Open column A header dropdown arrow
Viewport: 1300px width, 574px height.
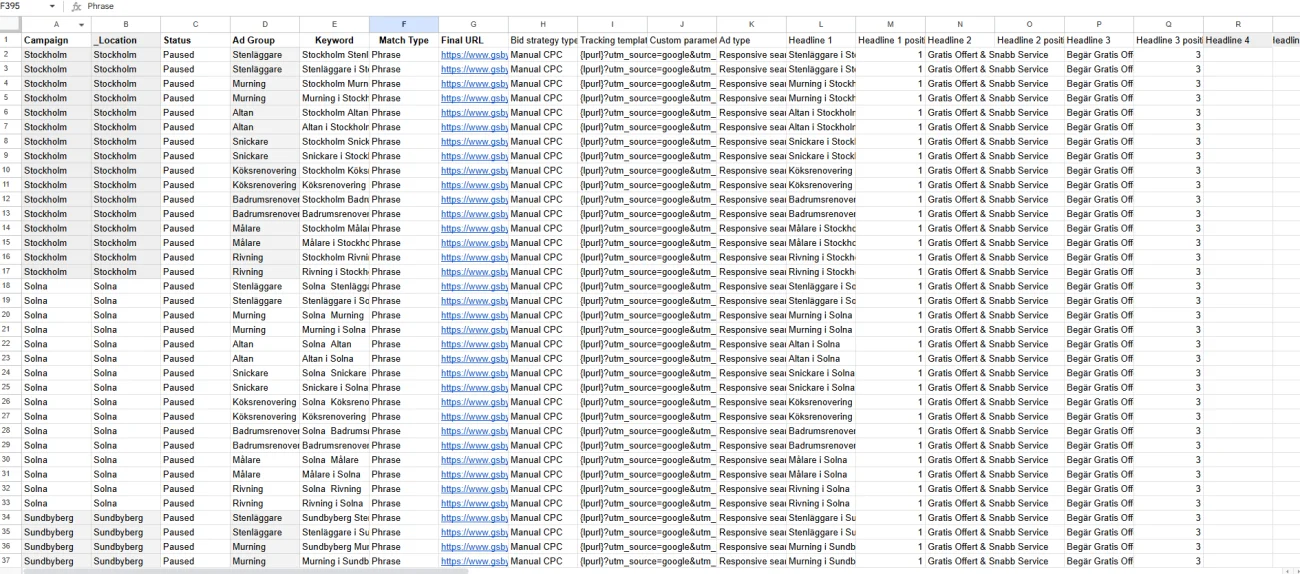pos(82,24)
